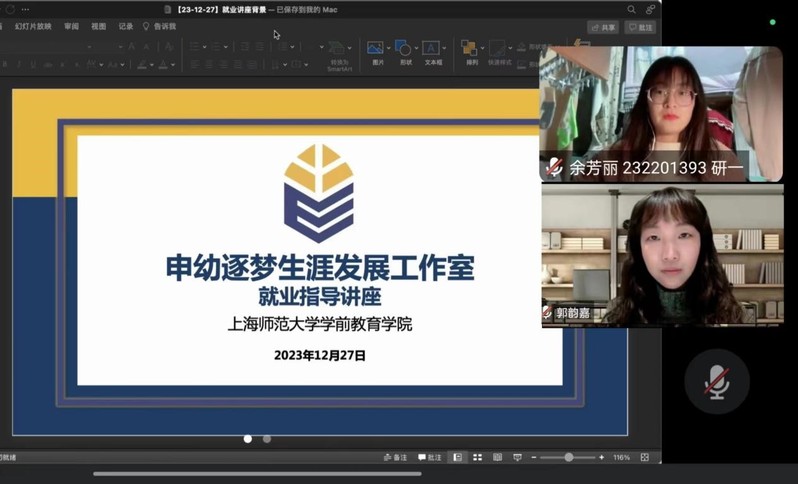This screenshot has width=798, height=484.
Task: Open reading view from status bar
Action: pos(497,457)
